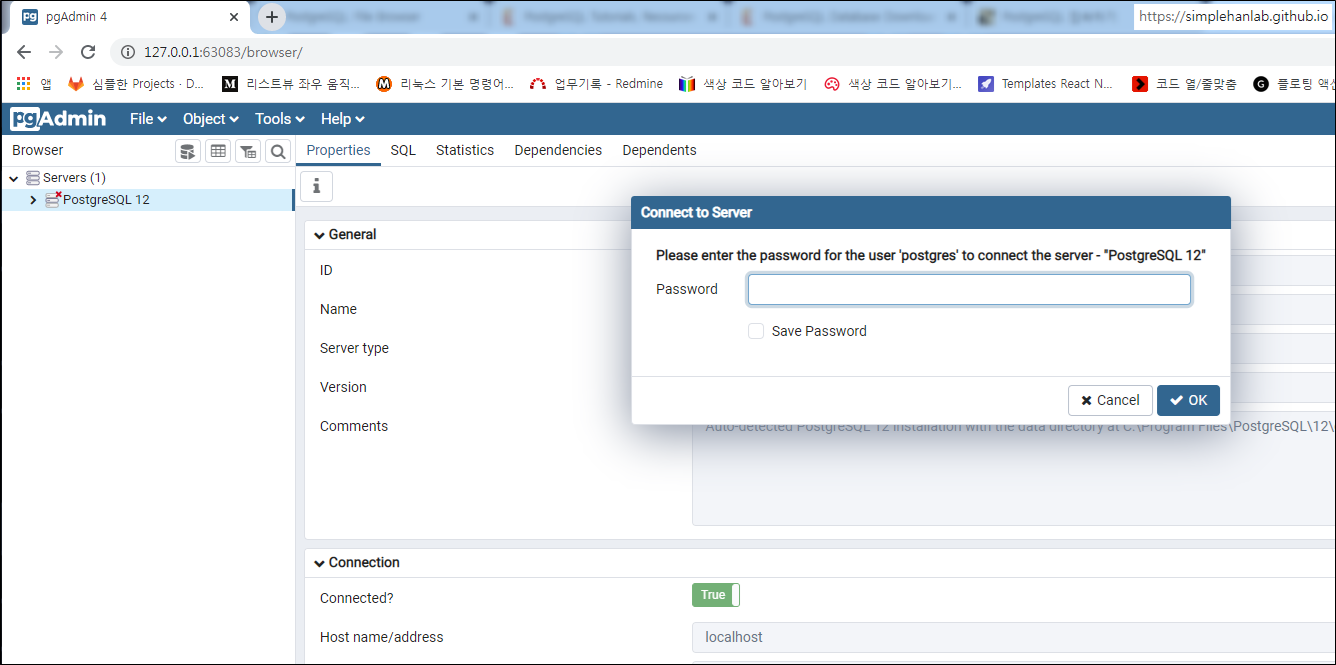Click the pgAdmin logo
Viewport: 1336px width, 665px height.
pos(58,119)
